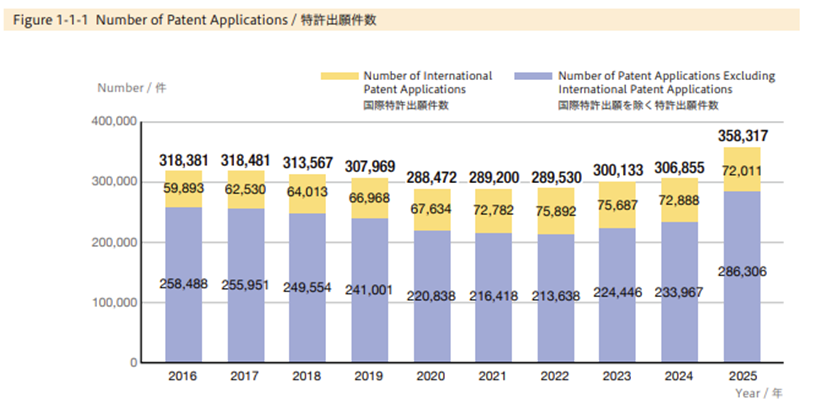
Task: Click the 'Year / 年' x-axis title
Action: click(x=759, y=393)
